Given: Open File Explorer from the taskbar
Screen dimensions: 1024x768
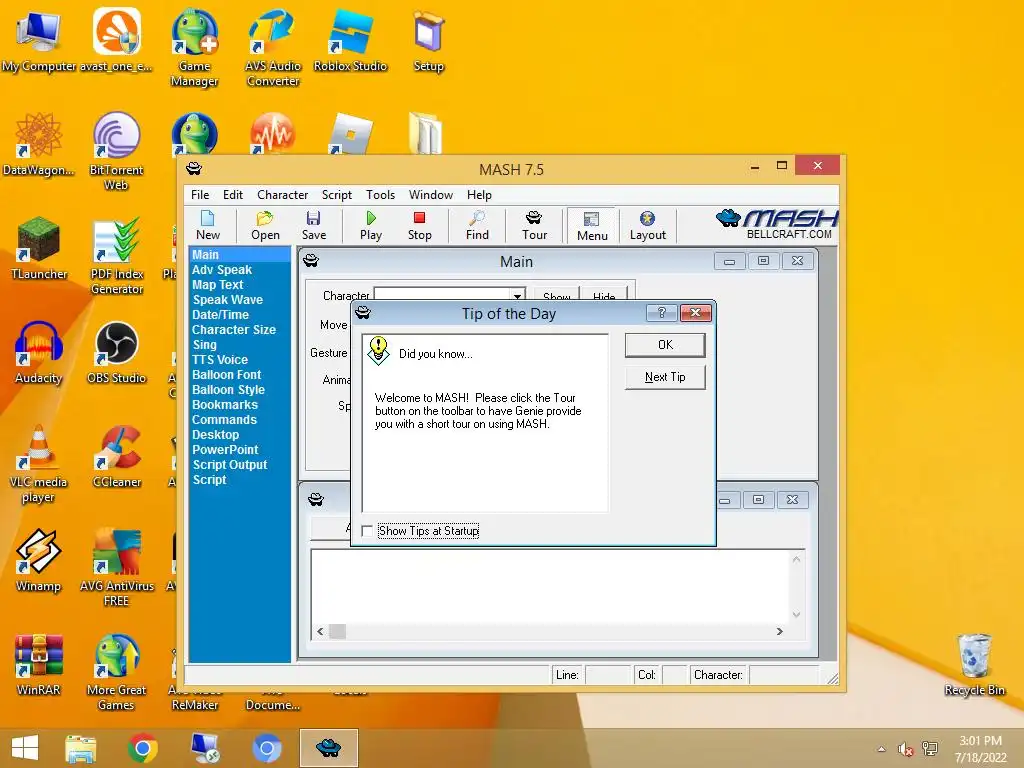Looking at the screenshot, I should pyautogui.click(x=81, y=748).
